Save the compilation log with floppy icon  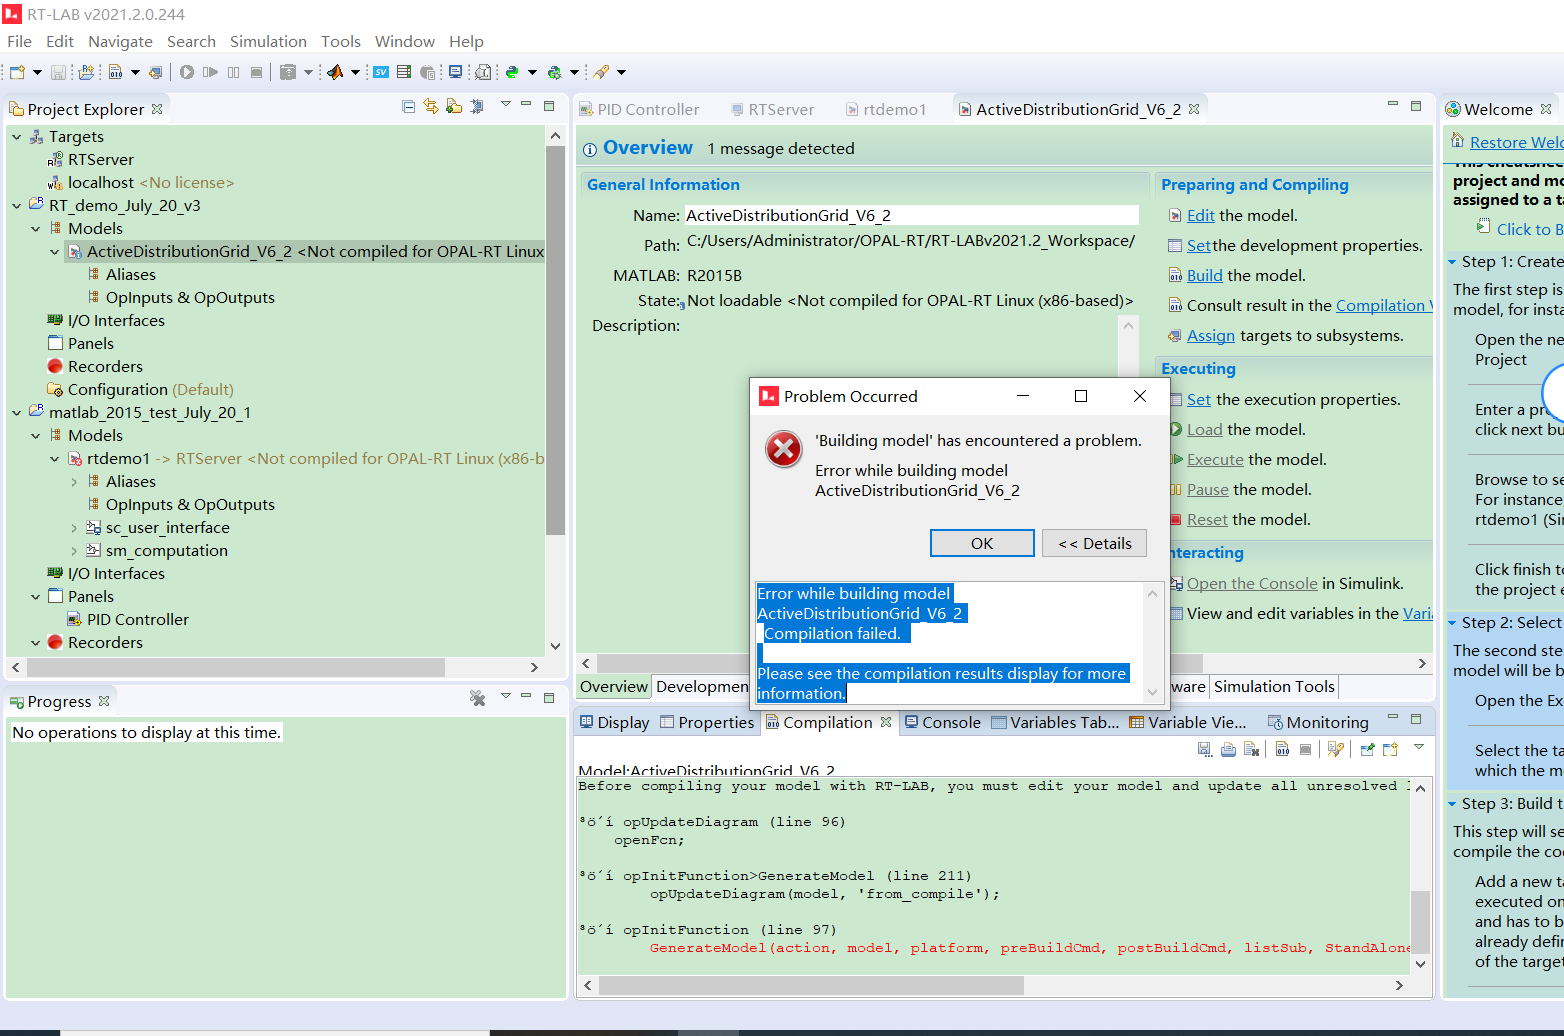pyautogui.click(x=1205, y=749)
